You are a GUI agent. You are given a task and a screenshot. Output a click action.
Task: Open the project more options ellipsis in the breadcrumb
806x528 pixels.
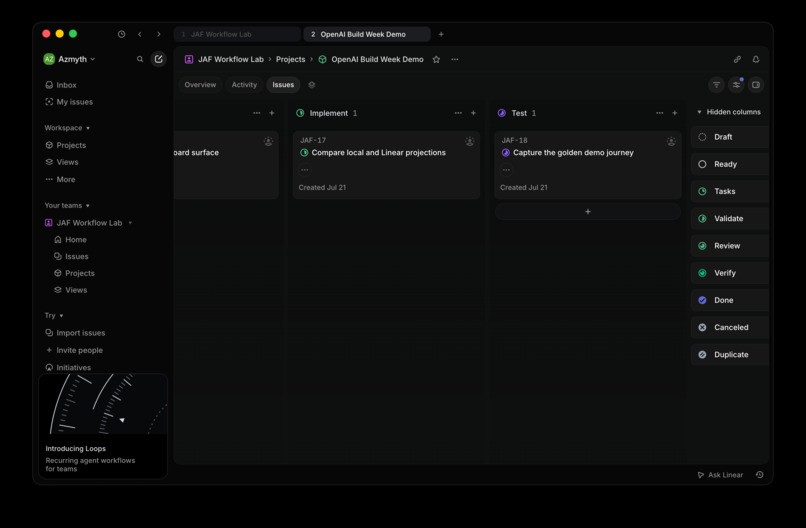click(x=455, y=59)
